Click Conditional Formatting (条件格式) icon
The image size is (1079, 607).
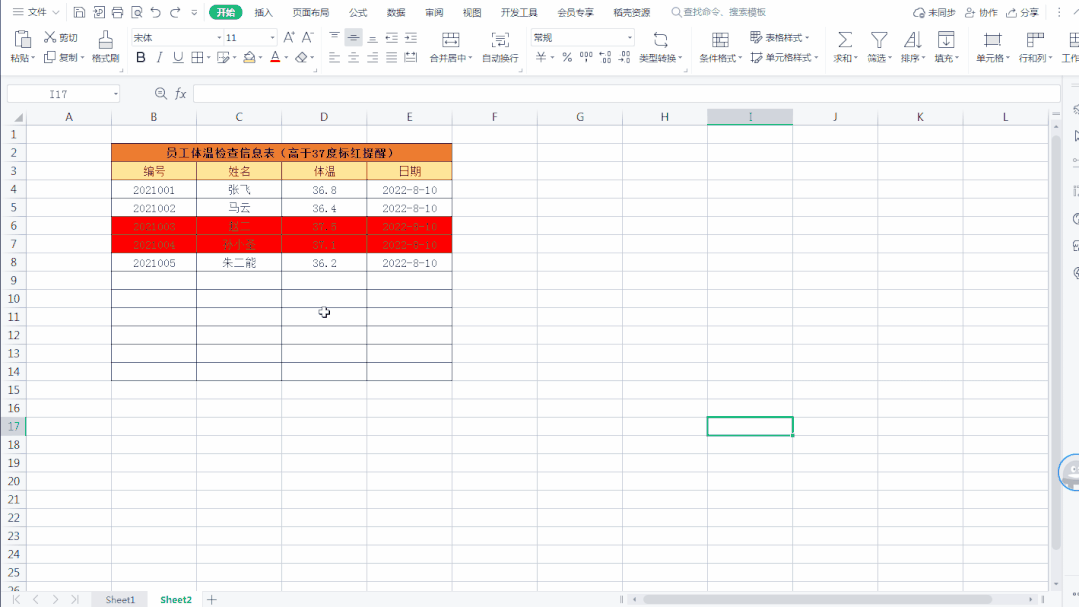(720, 39)
